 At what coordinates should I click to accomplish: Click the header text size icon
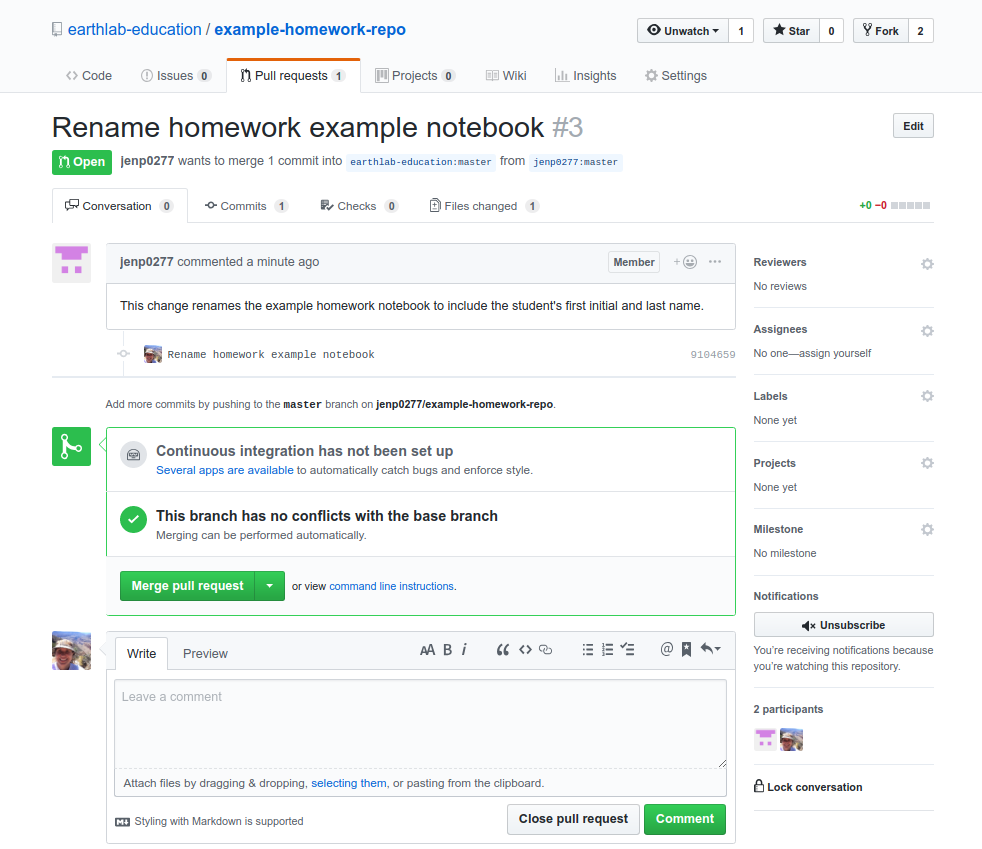pyautogui.click(x=427, y=650)
